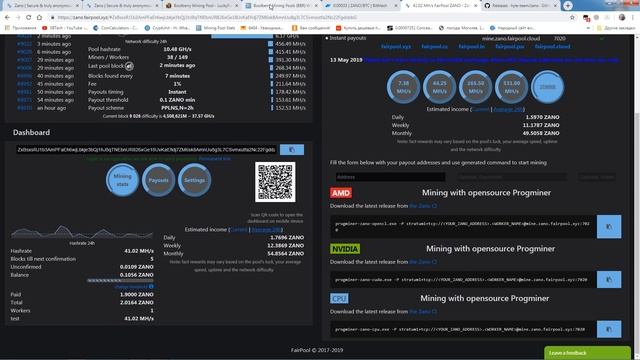Click the Leave a feedback button
The width and height of the screenshot is (640, 360).
click(x=587, y=353)
